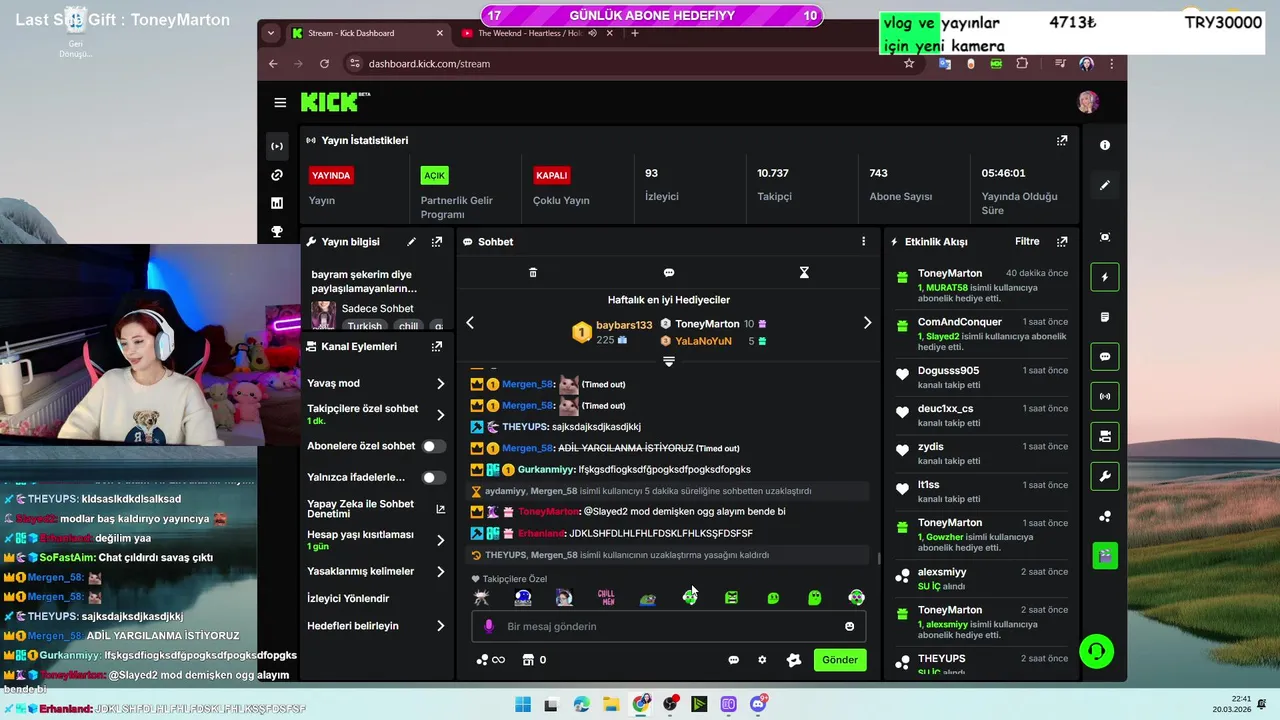Select the CHILL MEN emote

[606, 598]
